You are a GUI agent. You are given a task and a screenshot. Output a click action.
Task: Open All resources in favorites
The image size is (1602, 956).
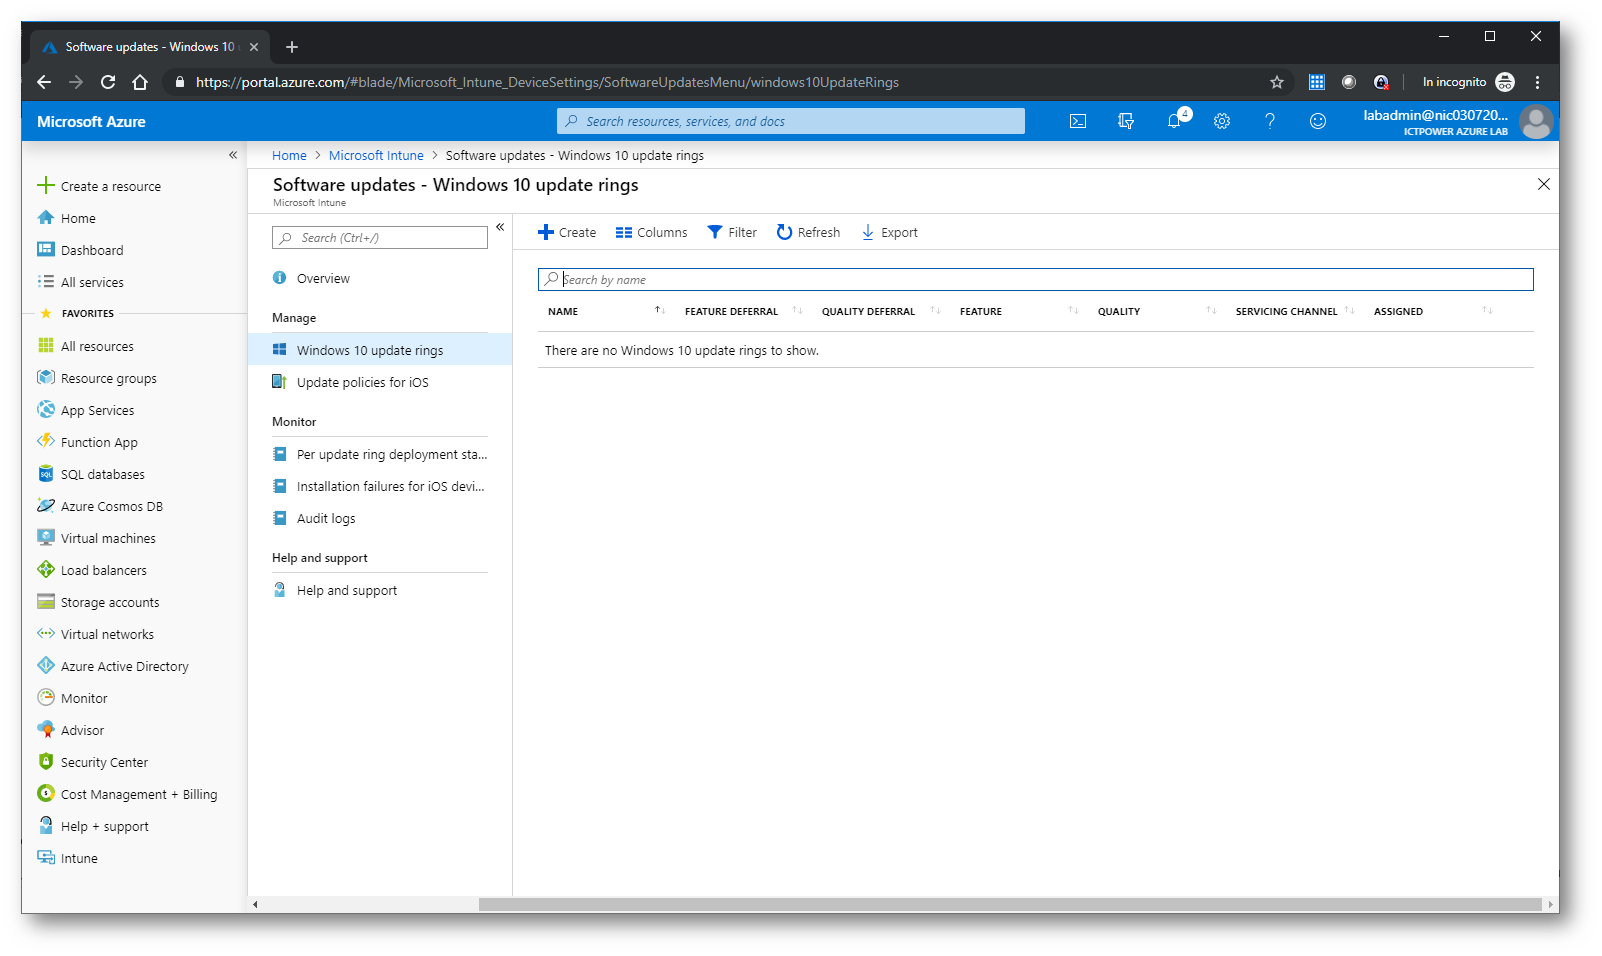point(86,346)
